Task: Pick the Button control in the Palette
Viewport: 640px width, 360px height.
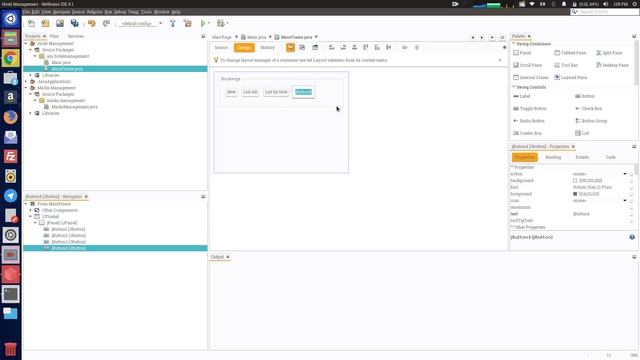Action: coord(584,96)
